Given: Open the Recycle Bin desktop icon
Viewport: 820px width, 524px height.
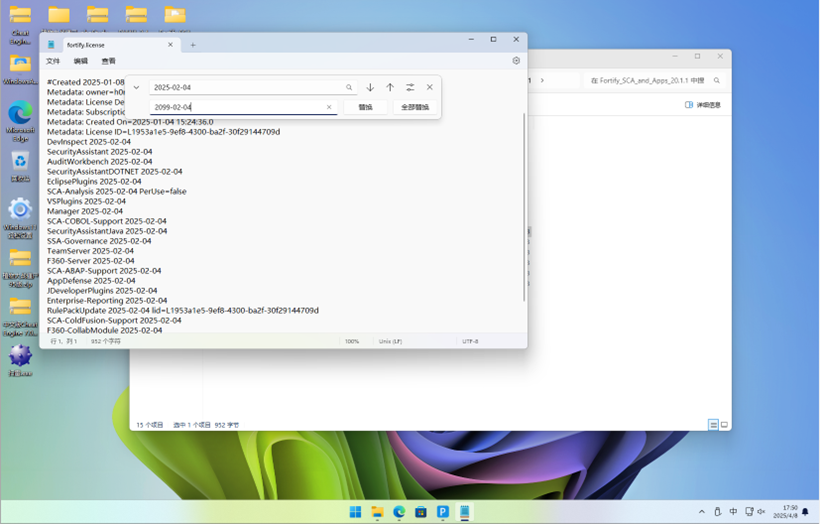Looking at the screenshot, I should click(x=20, y=167).
